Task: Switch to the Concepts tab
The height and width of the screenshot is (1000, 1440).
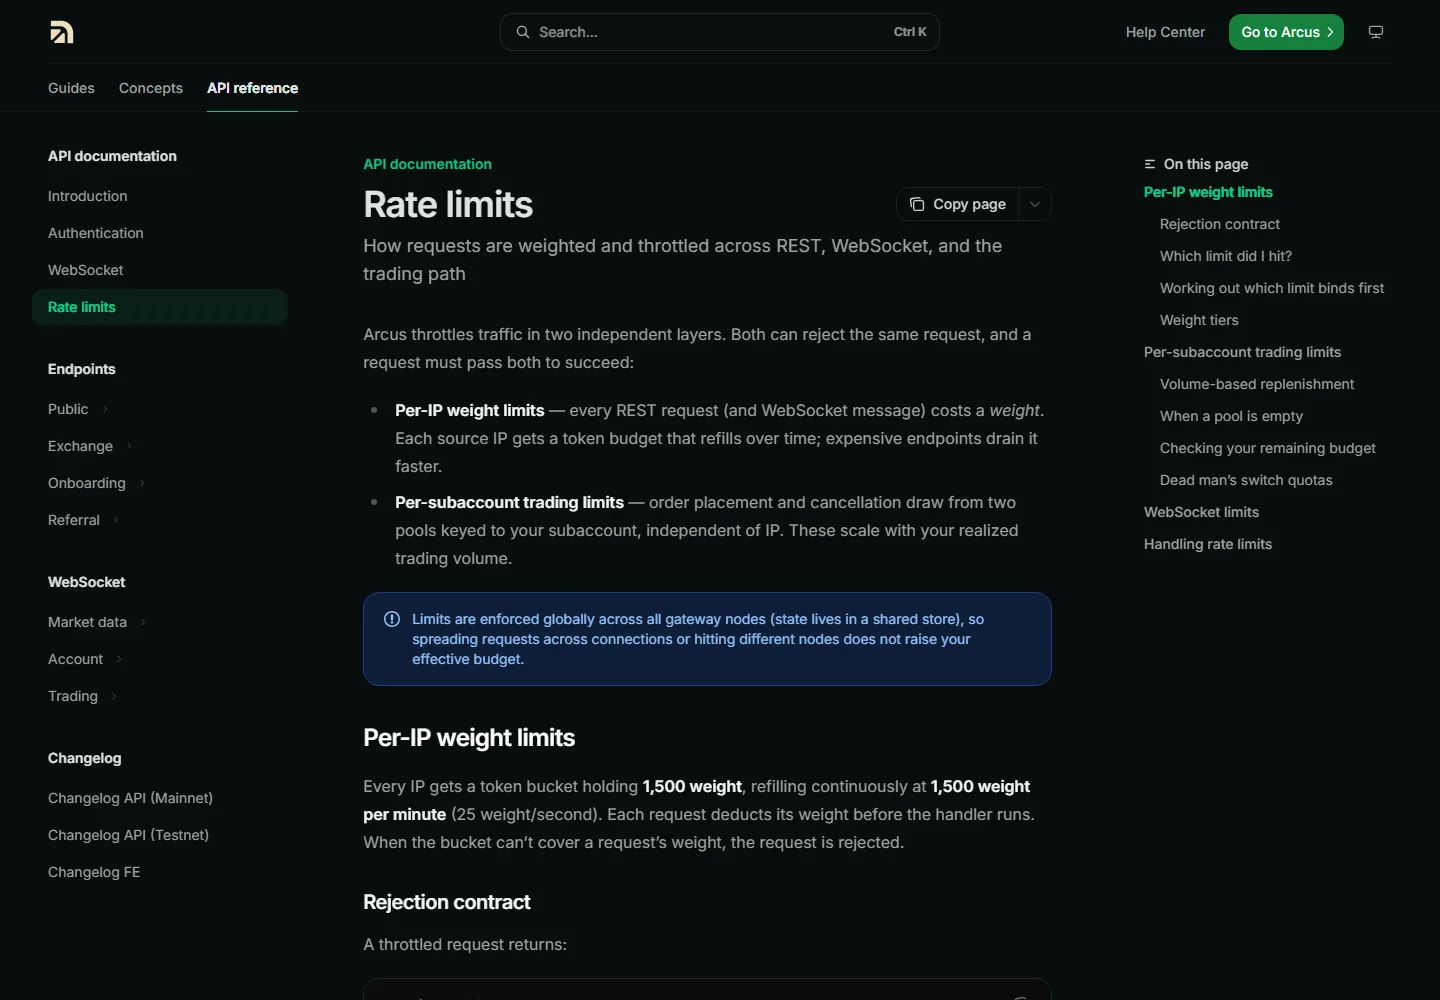Action: click(x=151, y=88)
